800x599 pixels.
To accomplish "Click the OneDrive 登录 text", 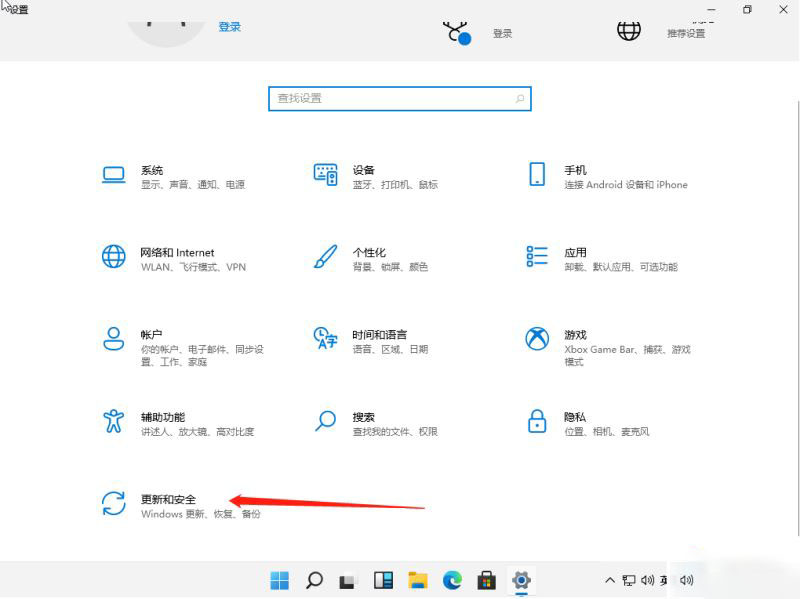I will click(x=502, y=34).
